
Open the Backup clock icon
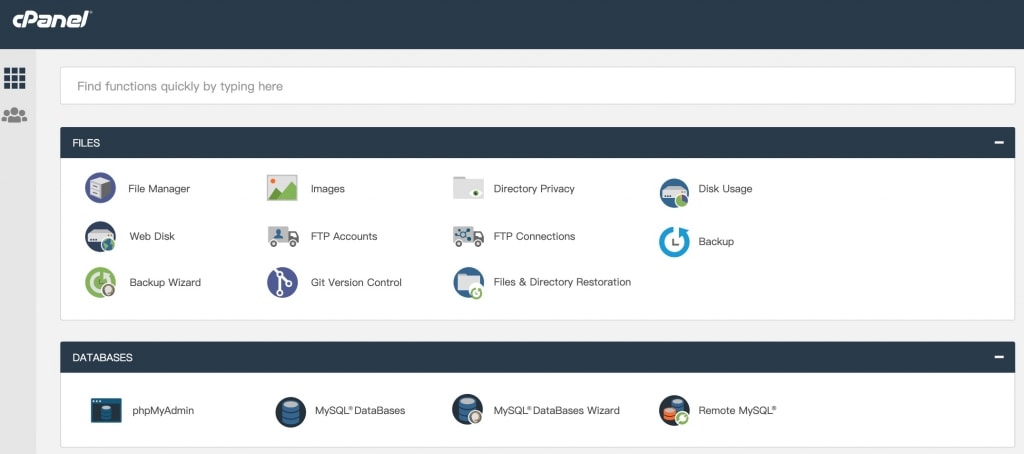(x=674, y=242)
